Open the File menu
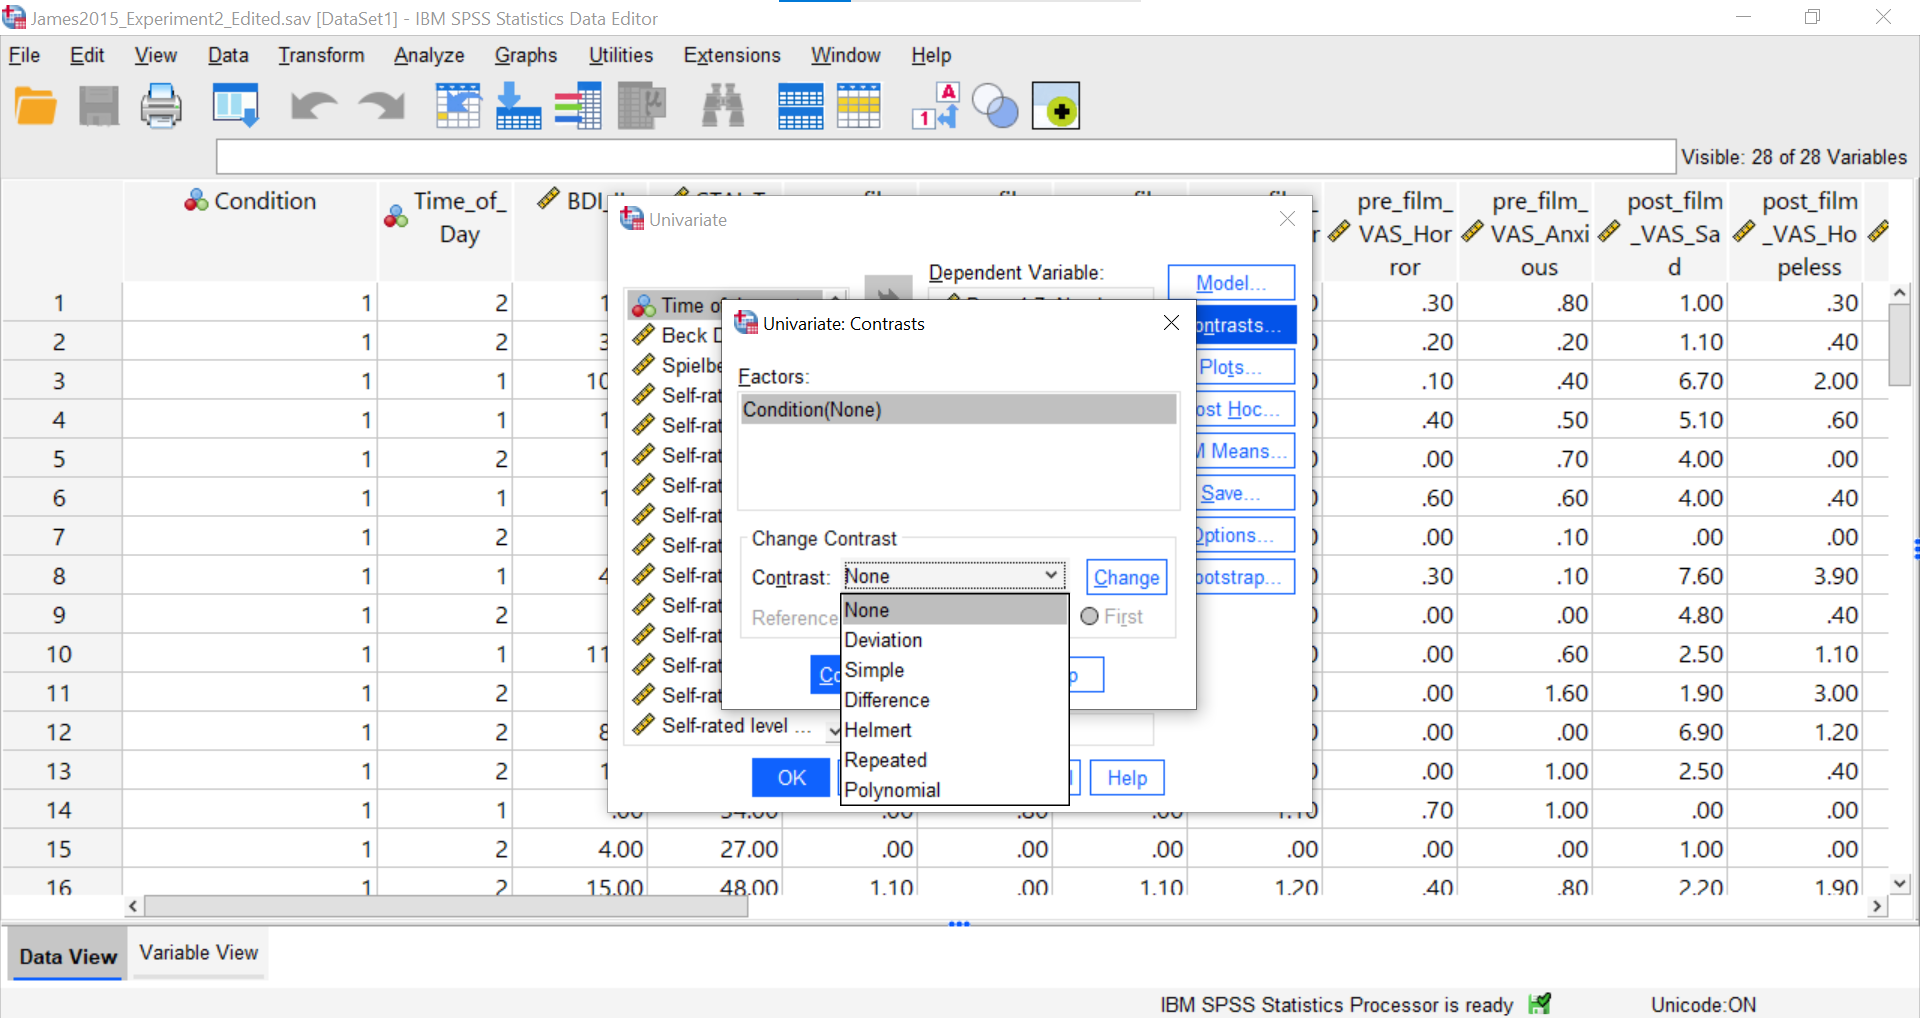Screen dimensions: 1920x1018 [x=24, y=55]
